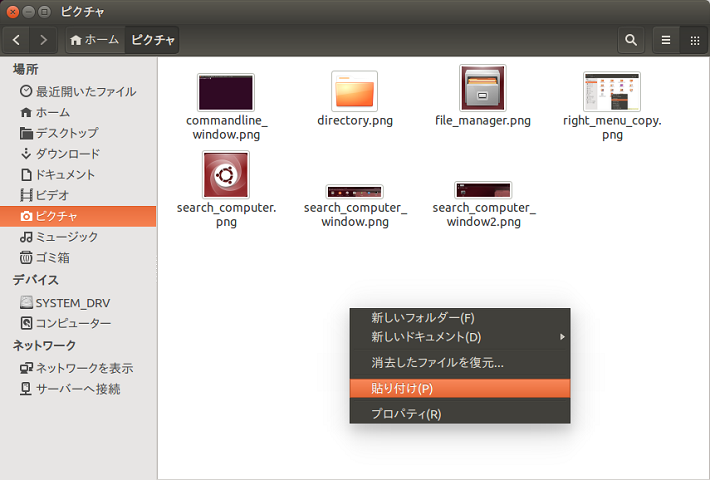Select the search_computer.png Ubuntu logo image
The image size is (710, 480).
[x=226, y=175]
